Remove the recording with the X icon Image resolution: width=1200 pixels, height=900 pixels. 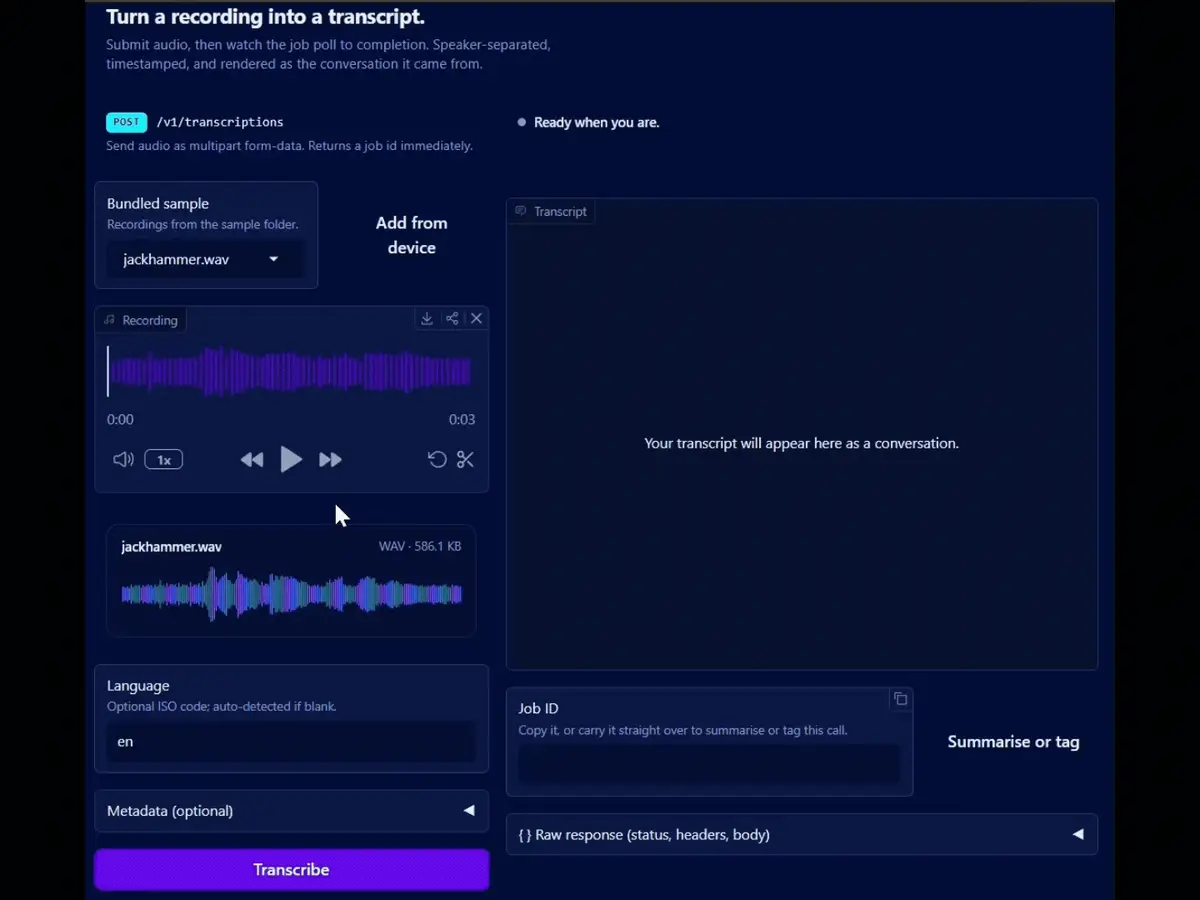click(x=476, y=318)
